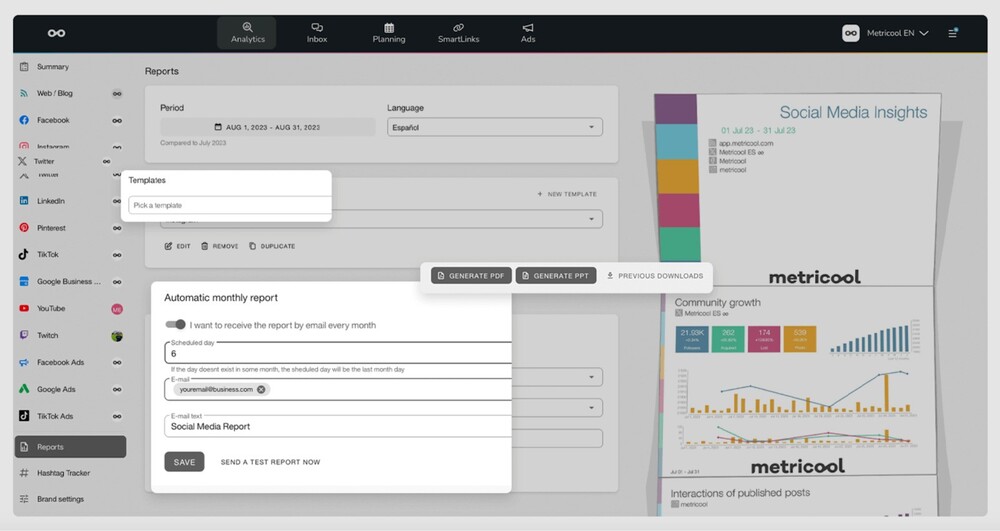Open the Language dropdown showing Español
This screenshot has width=1000, height=531.
[x=495, y=127]
